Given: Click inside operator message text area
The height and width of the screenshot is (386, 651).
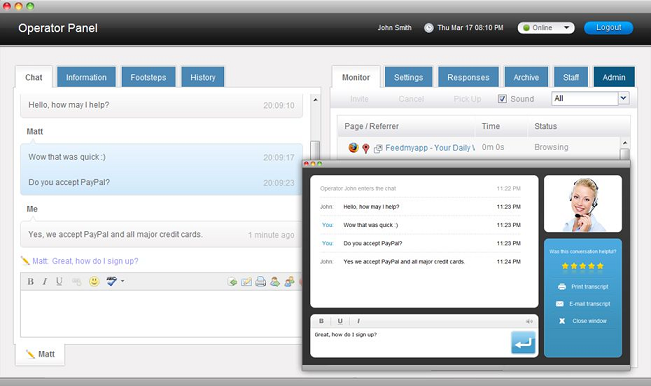Looking at the screenshot, I should point(161,314).
